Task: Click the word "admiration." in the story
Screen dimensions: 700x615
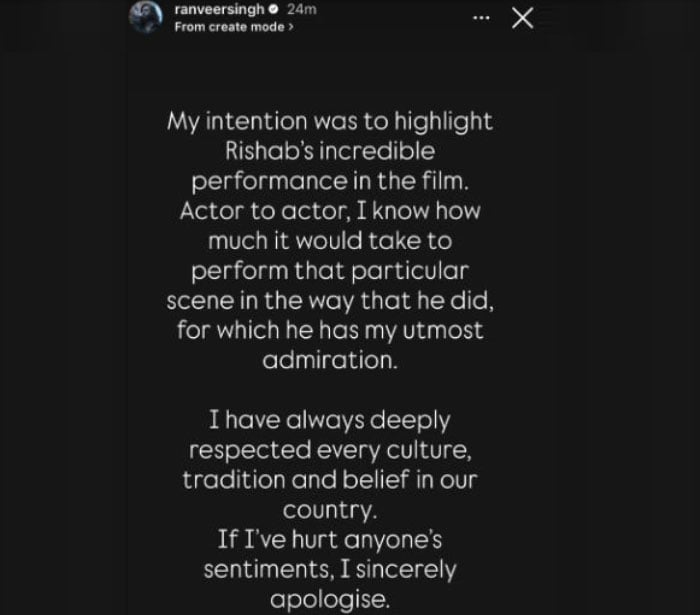Action: click(x=329, y=360)
